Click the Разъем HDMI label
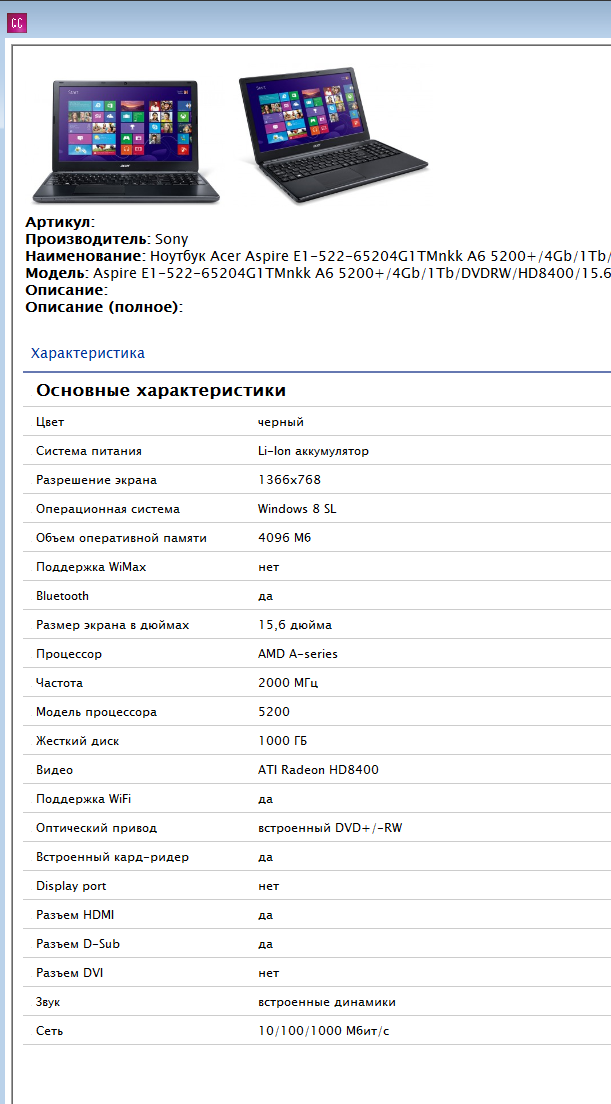This screenshot has height=1104, width=611. pos(75,915)
